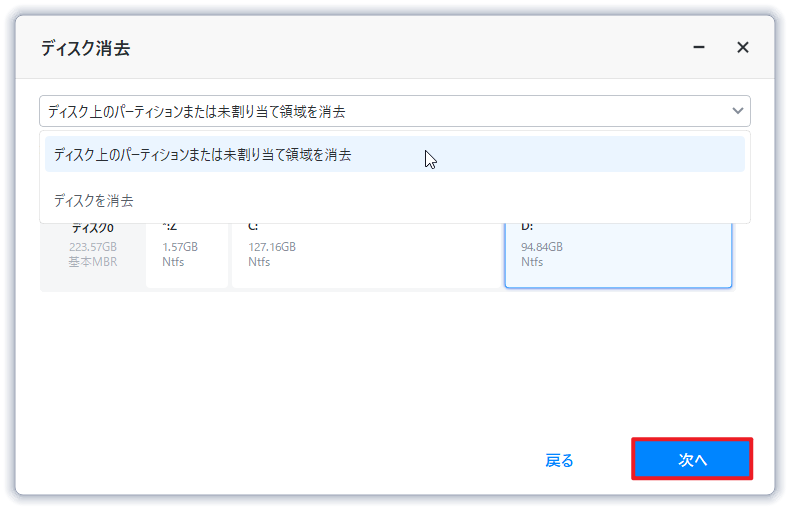Select the C: partition block
The width and height of the screenshot is (790, 510).
(366, 255)
